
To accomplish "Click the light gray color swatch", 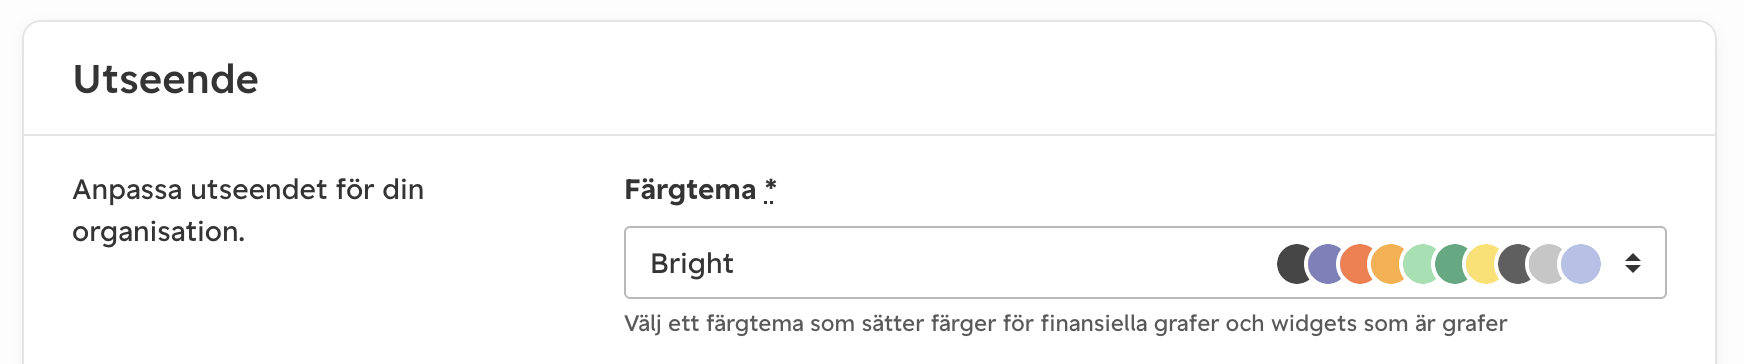I will (x=1547, y=264).
